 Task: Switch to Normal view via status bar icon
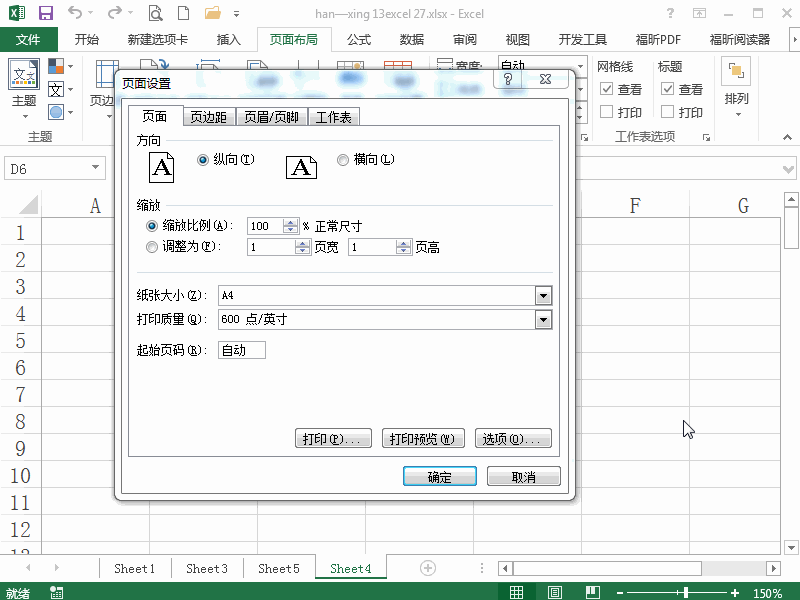[x=517, y=591]
